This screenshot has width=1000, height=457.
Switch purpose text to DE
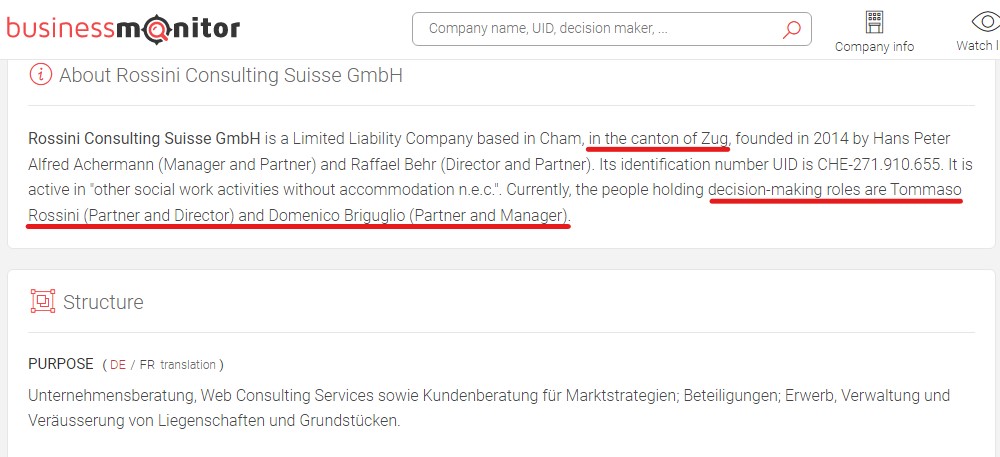coord(118,365)
